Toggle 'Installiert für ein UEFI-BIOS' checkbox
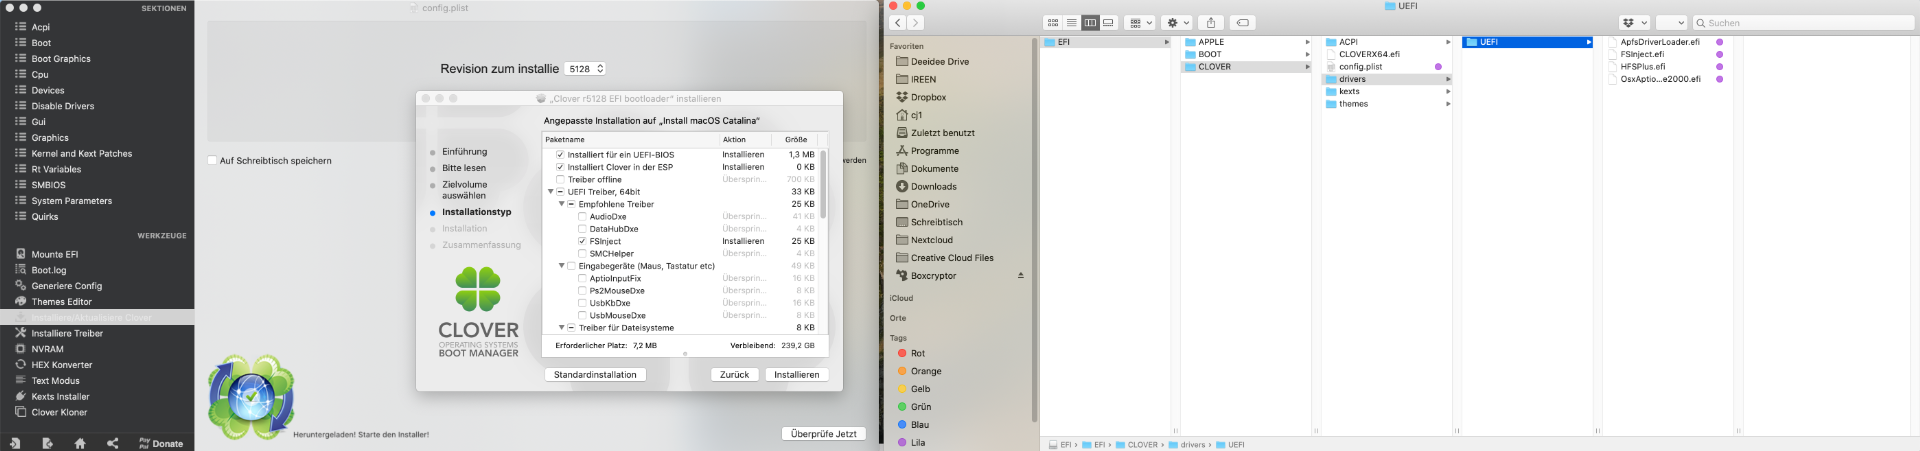Screen dimensions: 1920x451 560,155
